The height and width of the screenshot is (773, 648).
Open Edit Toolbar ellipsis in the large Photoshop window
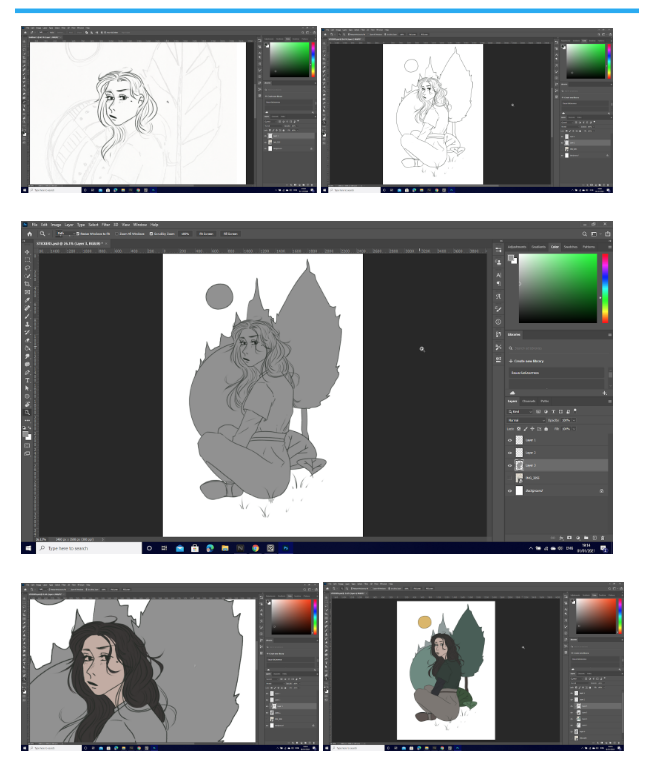27,420
